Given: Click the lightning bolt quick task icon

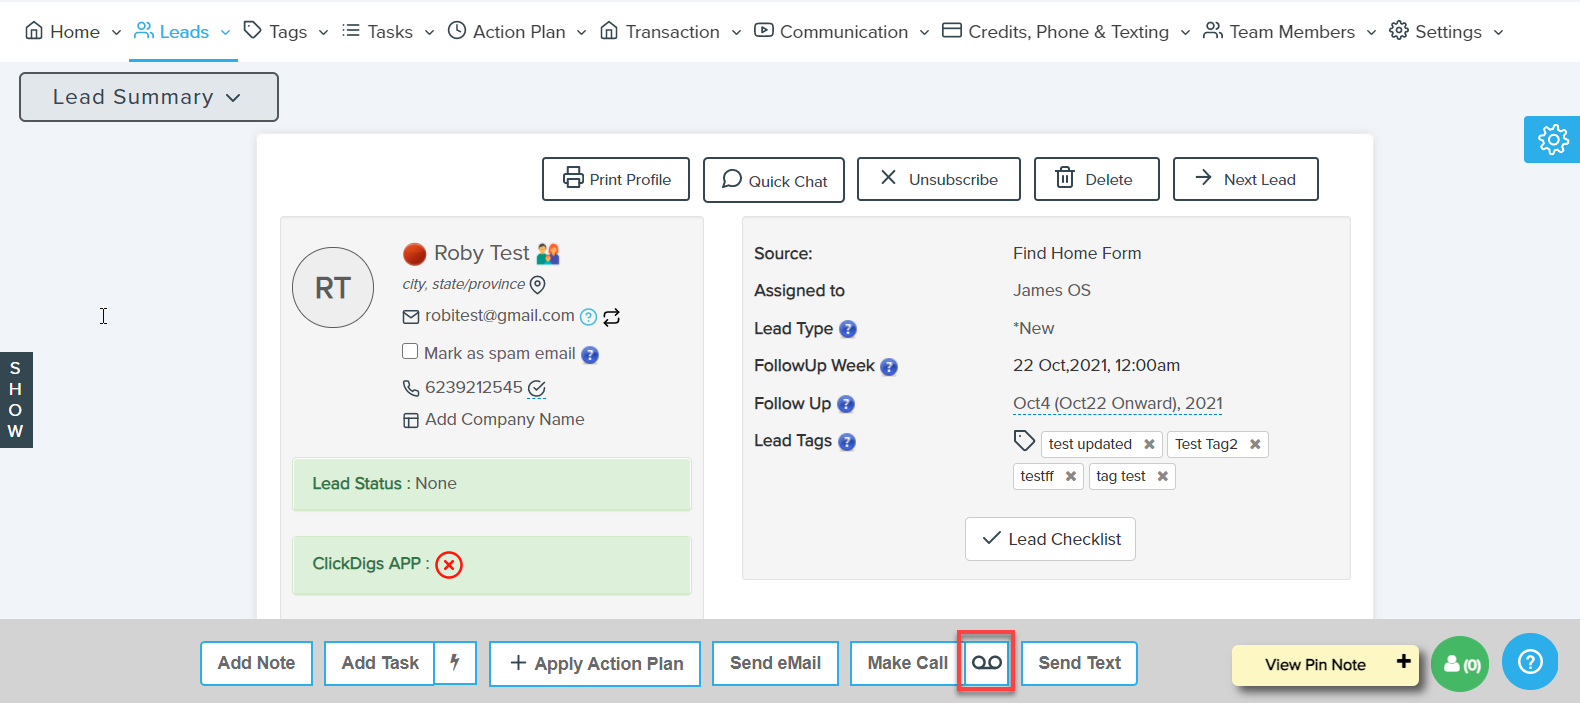Looking at the screenshot, I should point(455,662).
